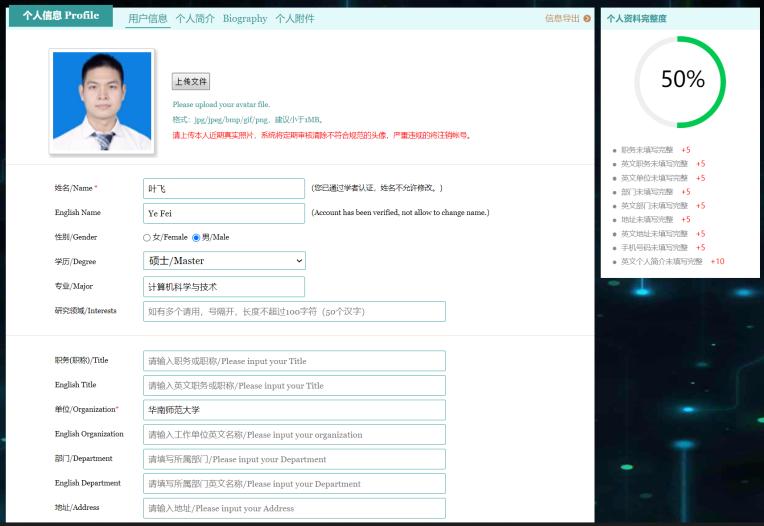The height and width of the screenshot is (526, 764).
Task: Open the 个人附件 tab
Action: (x=295, y=18)
